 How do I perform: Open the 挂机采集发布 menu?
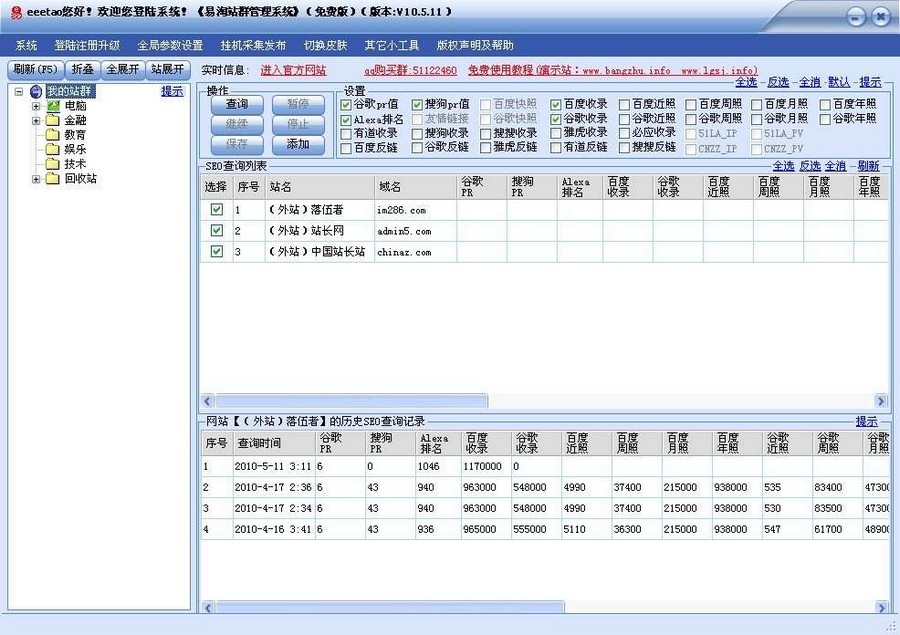coord(253,45)
